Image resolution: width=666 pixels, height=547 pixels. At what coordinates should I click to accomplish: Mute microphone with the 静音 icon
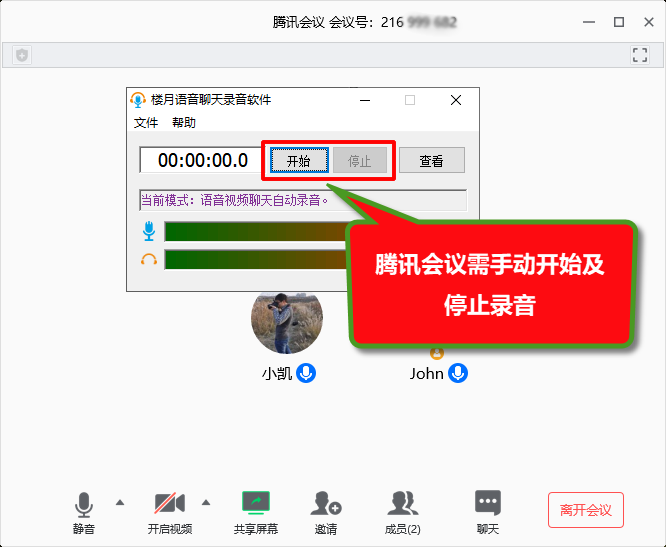coord(84,505)
